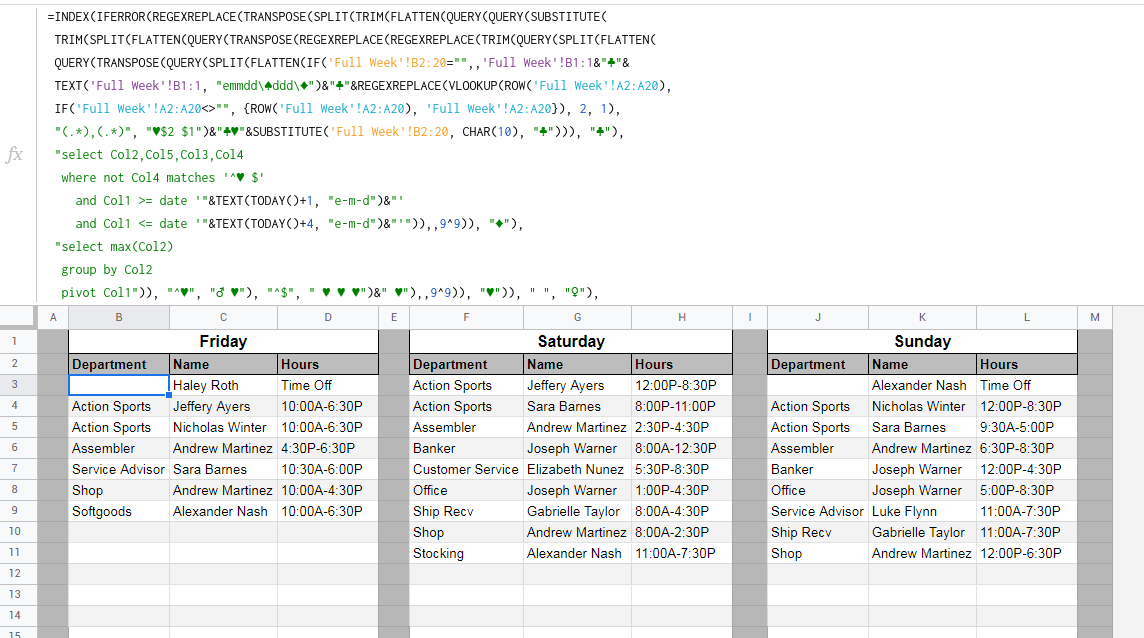This screenshot has width=1144, height=638.
Task: Select column D header
Action: [x=328, y=317]
